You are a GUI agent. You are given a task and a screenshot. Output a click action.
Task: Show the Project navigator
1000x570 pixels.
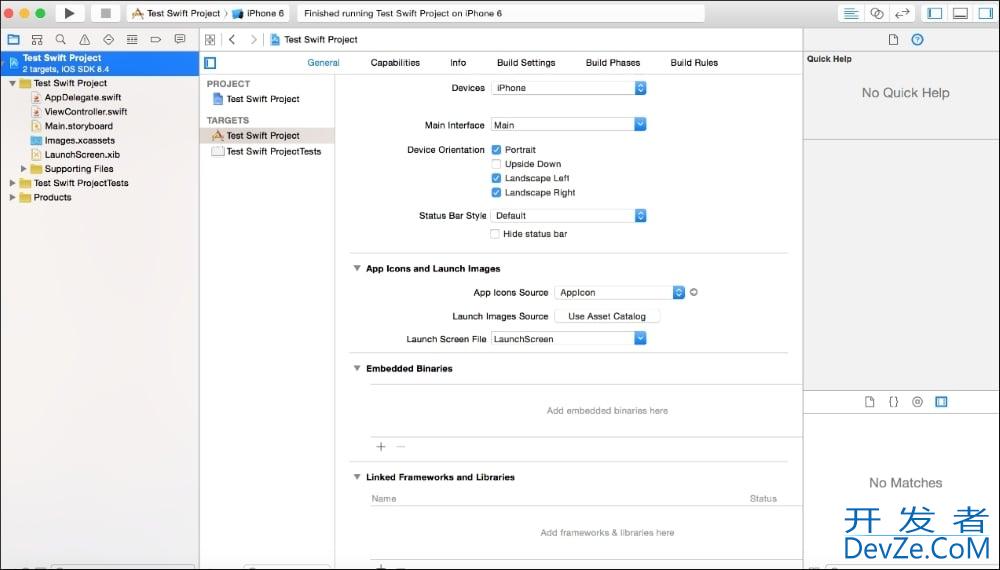[x=13, y=40]
